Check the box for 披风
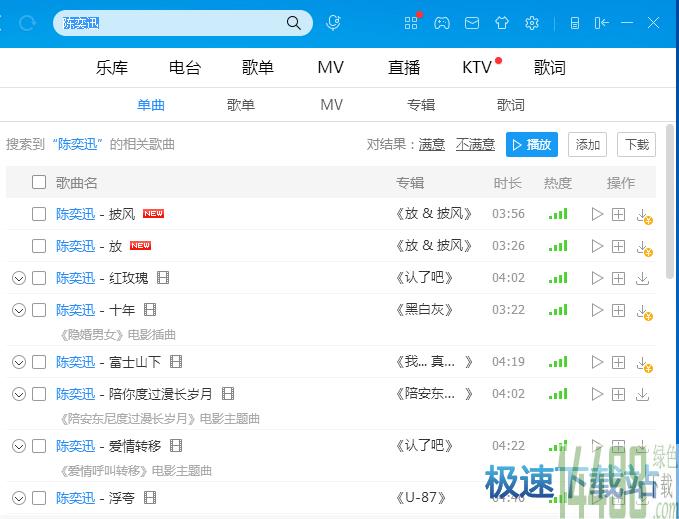This screenshot has width=679, height=519. (x=39, y=214)
